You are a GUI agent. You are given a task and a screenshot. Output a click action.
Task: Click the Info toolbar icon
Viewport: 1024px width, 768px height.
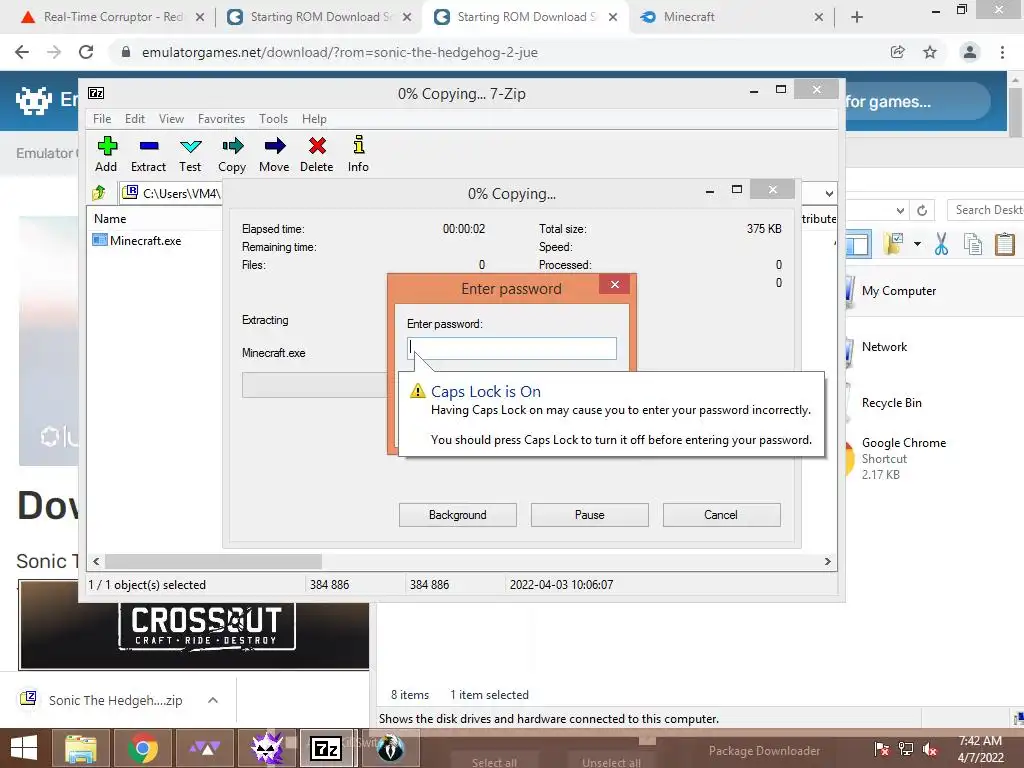(358, 154)
